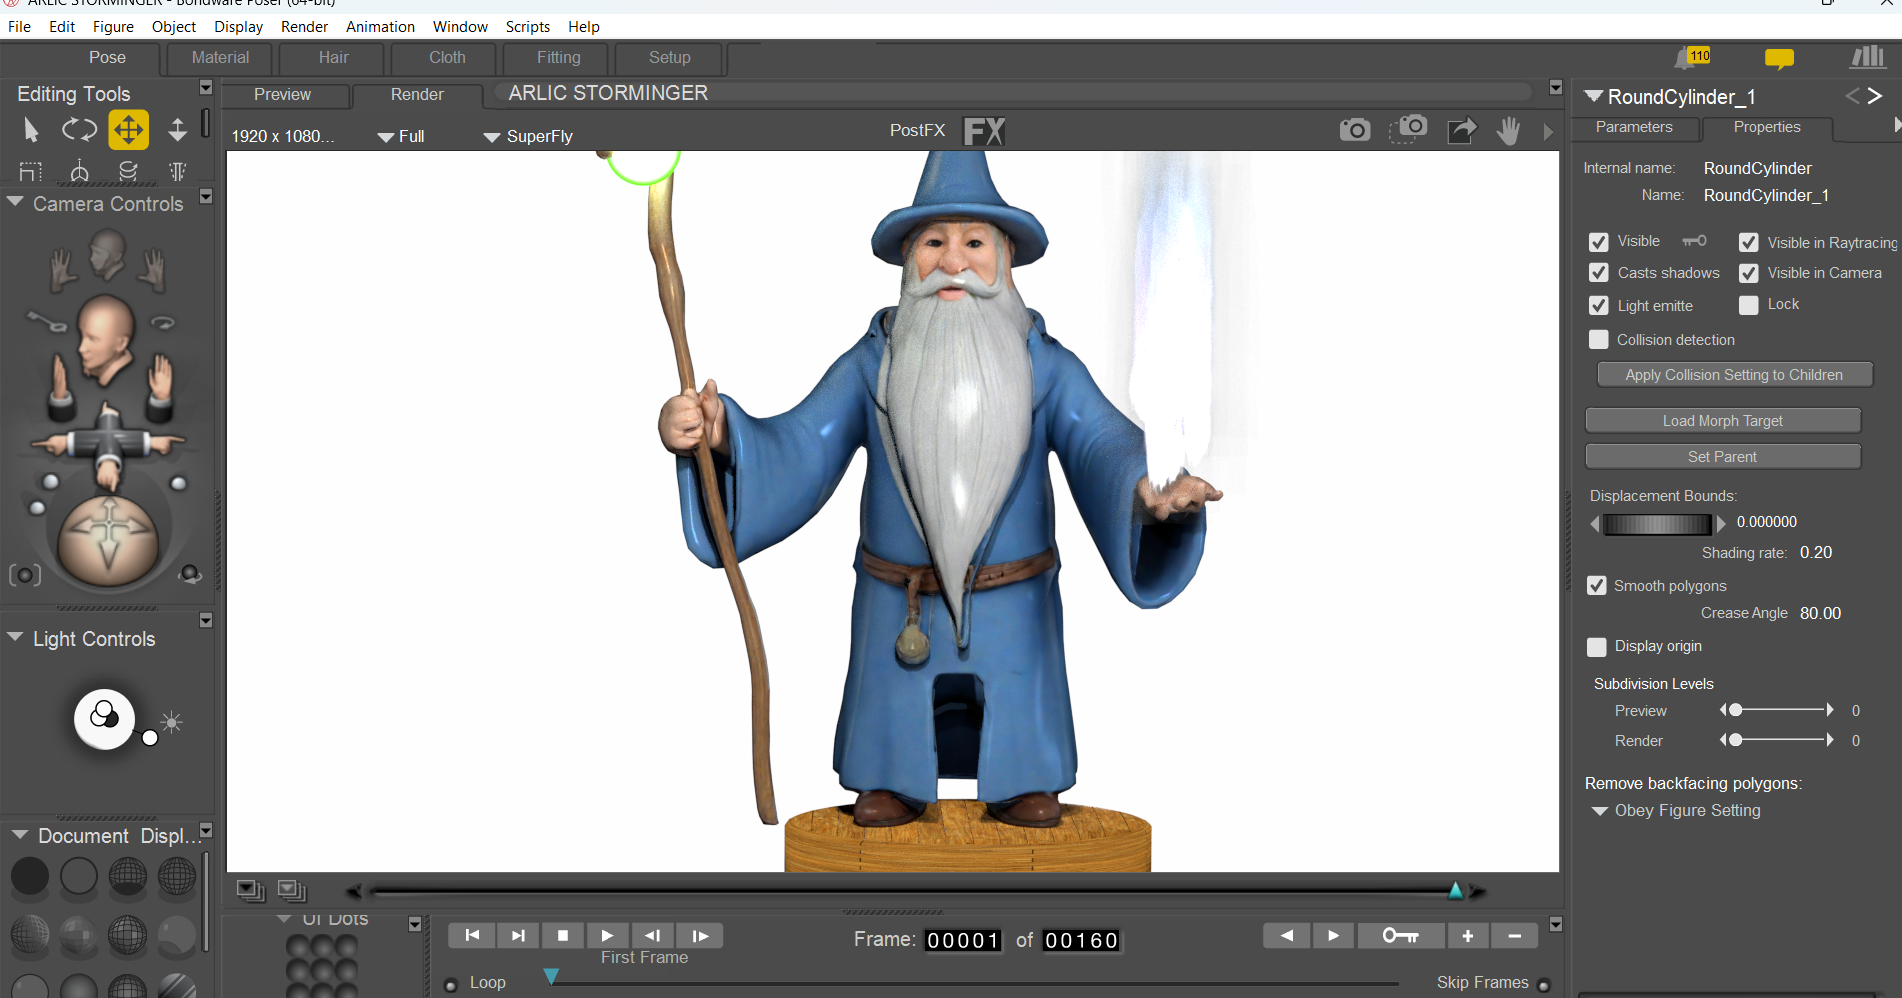Select the outline circle document display style
1902x998 pixels.
(x=79, y=876)
